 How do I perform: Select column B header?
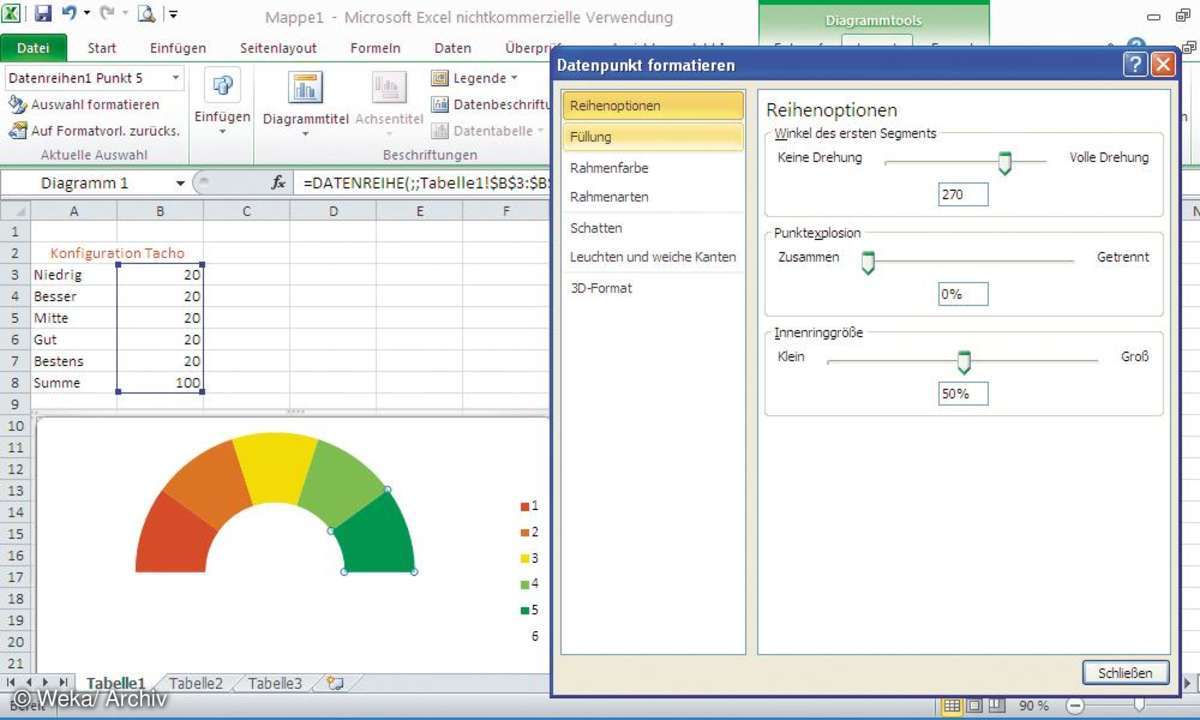pos(160,211)
